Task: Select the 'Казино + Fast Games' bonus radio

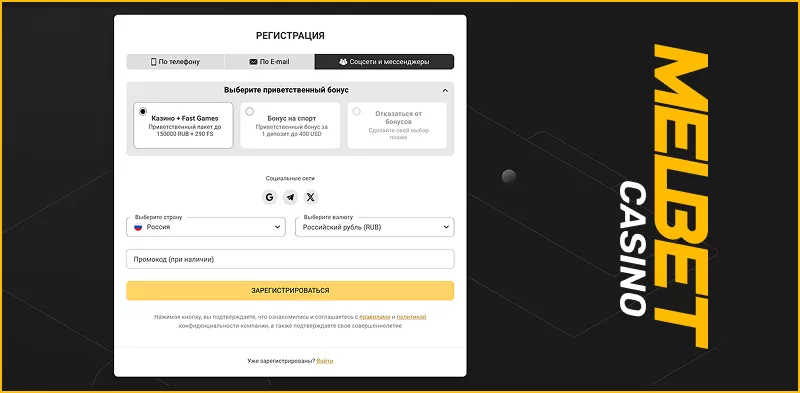Action: [143, 111]
